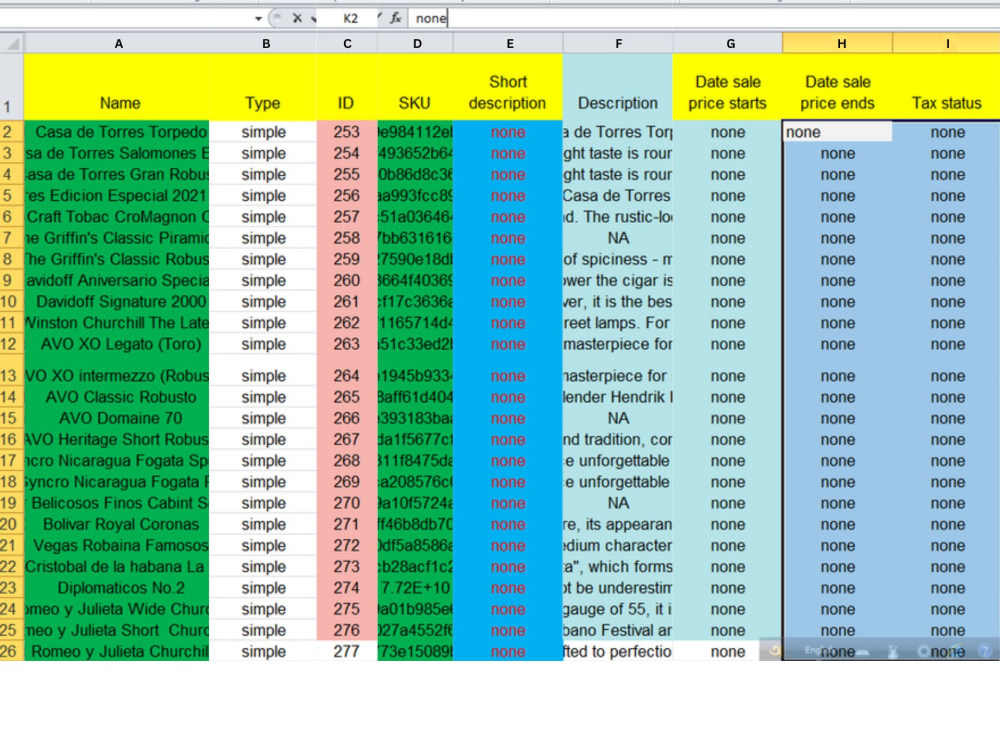Viewport: 1000px width, 750px height.
Task: Select the 'nd tradition, cor' description cell
Action: [x=618, y=439]
